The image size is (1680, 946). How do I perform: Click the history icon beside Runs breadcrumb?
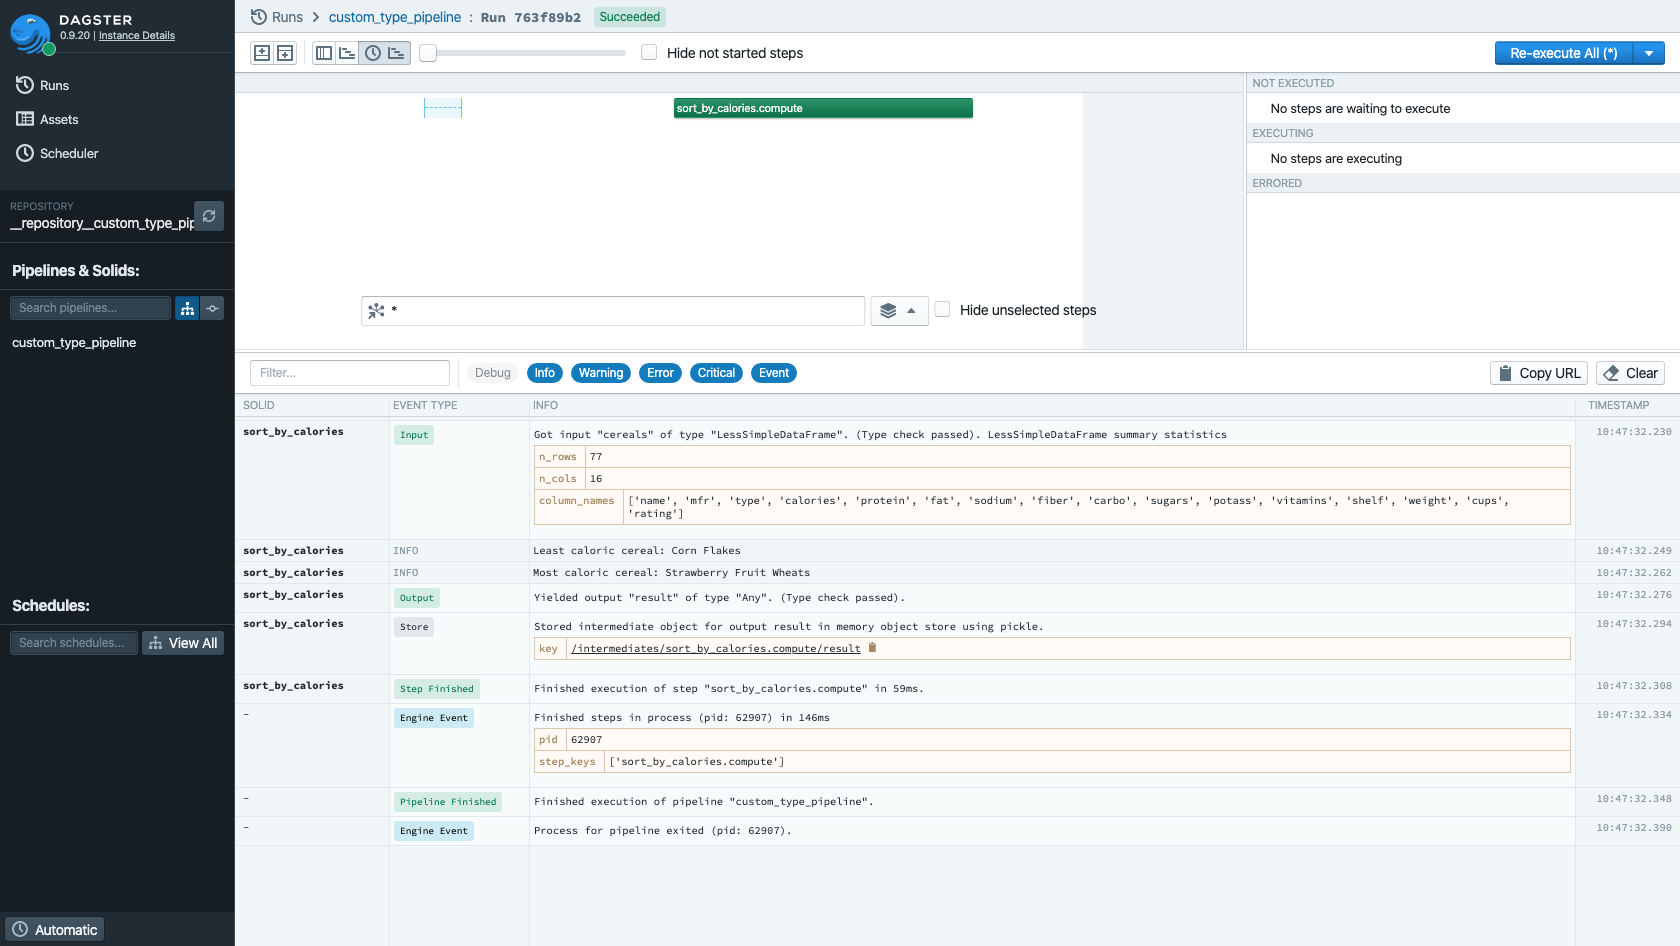pos(259,17)
